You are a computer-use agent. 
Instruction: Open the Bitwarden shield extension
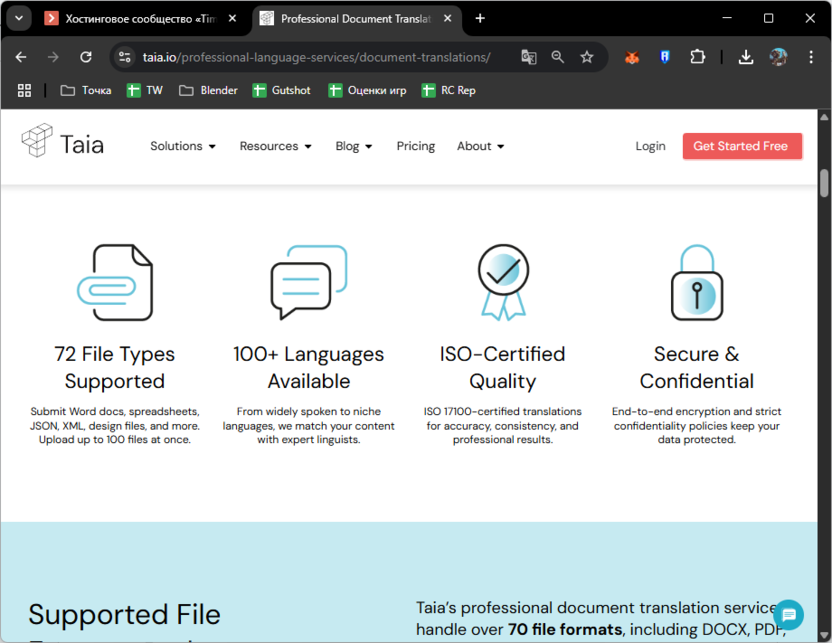664,57
